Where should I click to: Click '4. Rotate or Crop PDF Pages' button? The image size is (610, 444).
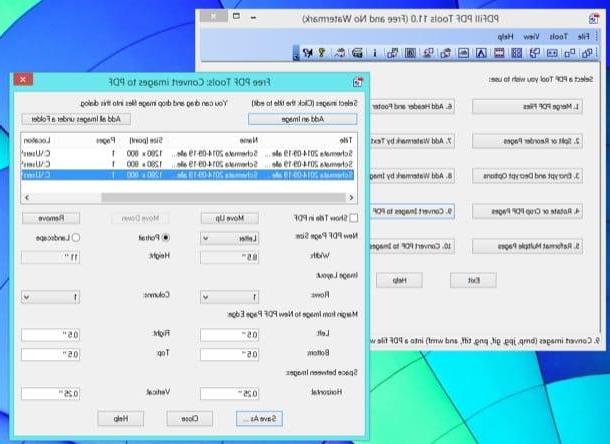click(x=528, y=211)
